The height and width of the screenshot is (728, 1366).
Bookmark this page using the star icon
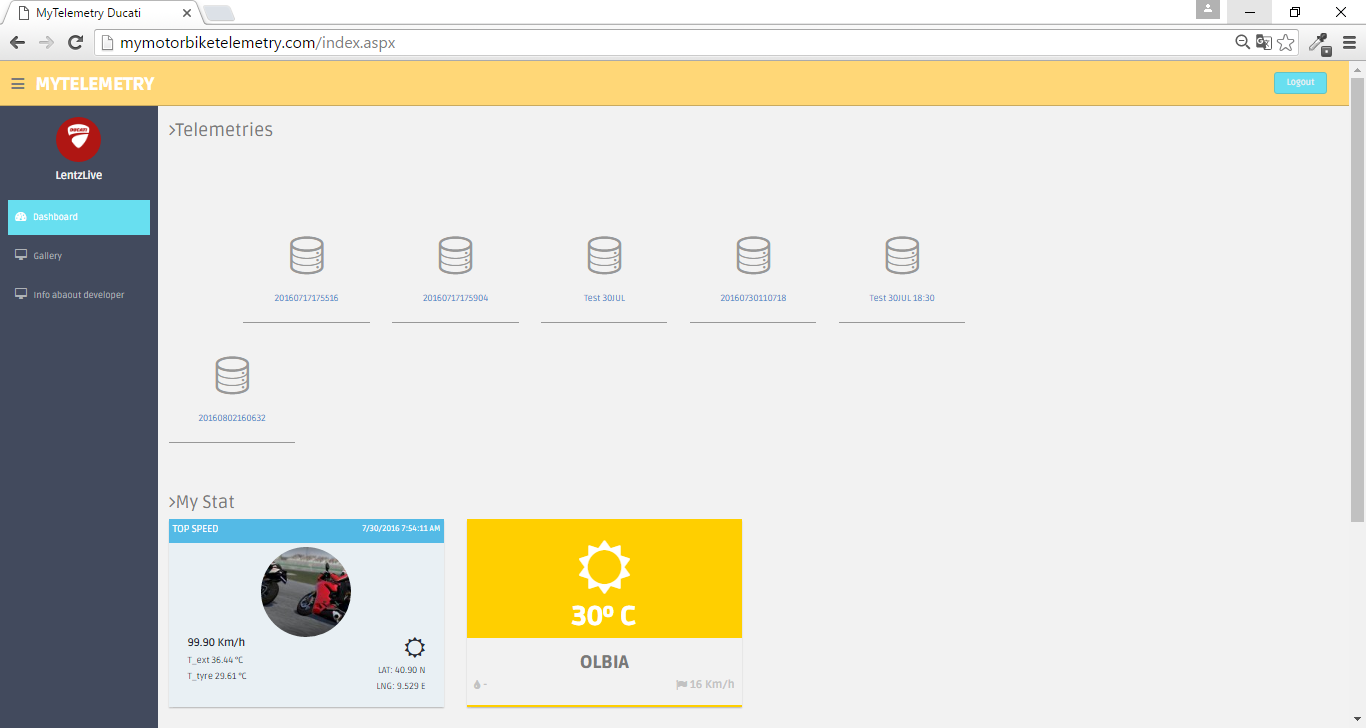tap(1286, 42)
